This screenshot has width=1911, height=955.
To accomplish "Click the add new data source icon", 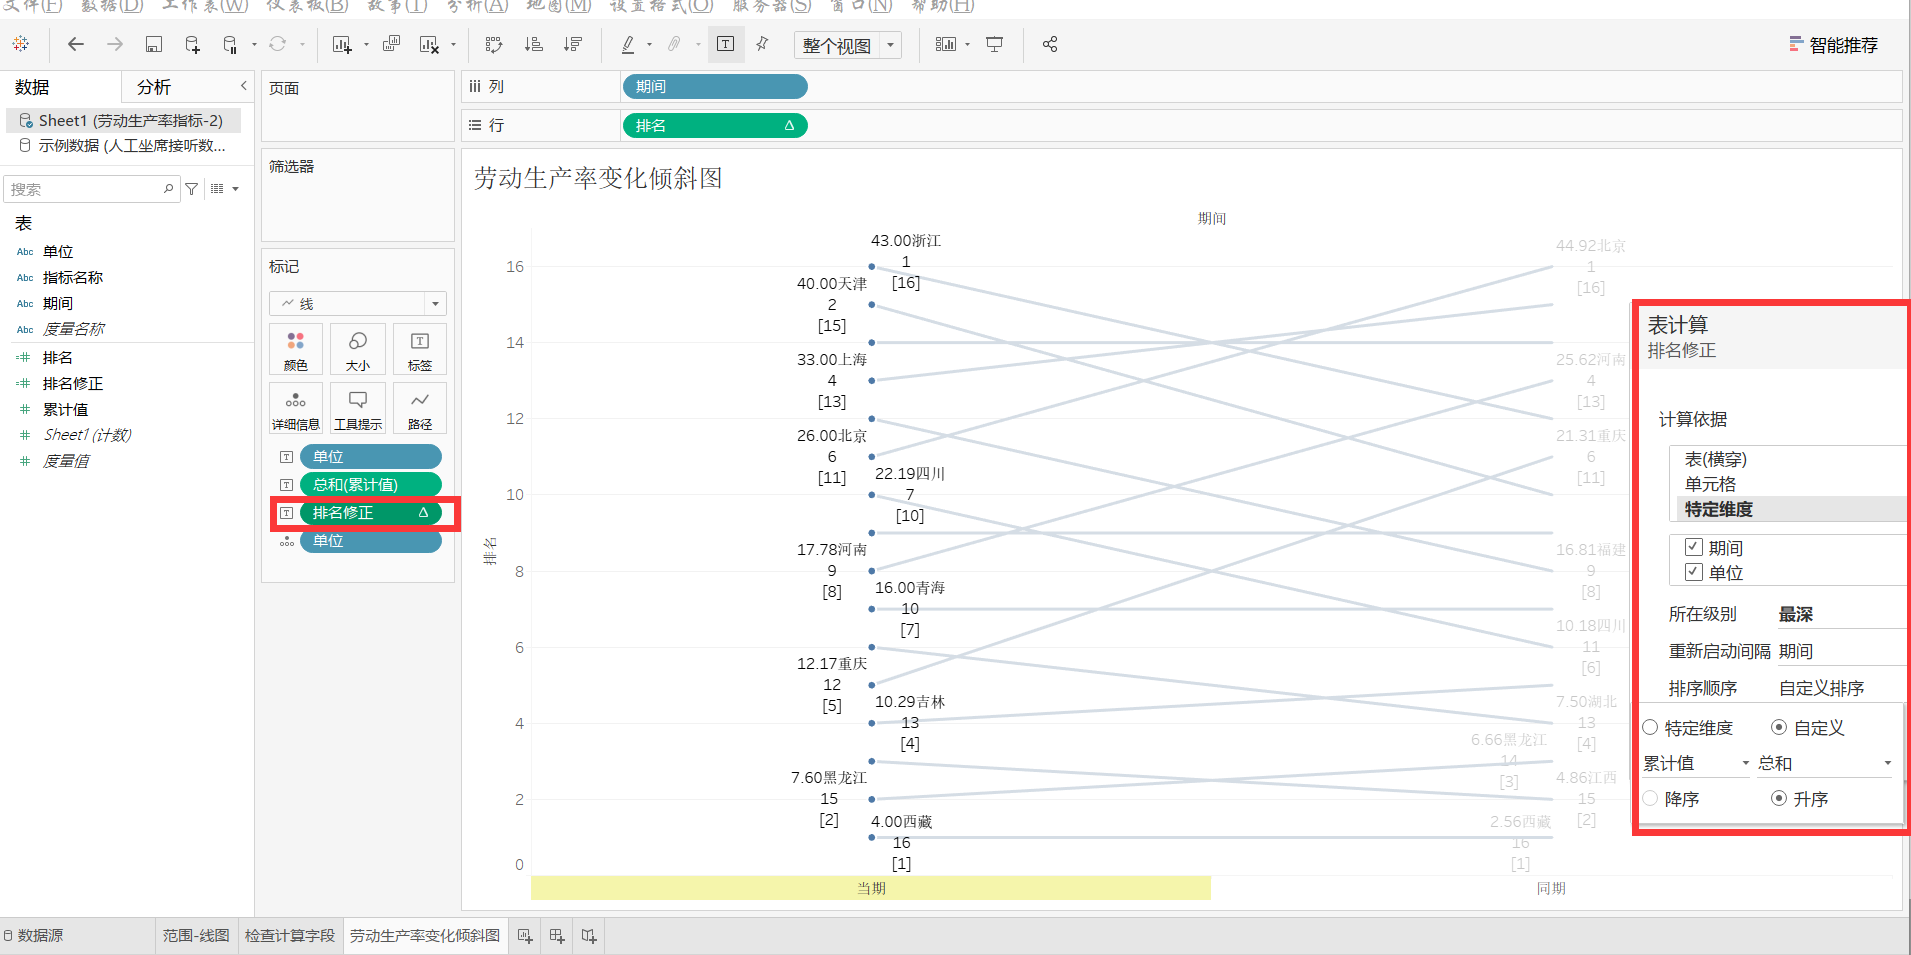I will coord(192,44).
